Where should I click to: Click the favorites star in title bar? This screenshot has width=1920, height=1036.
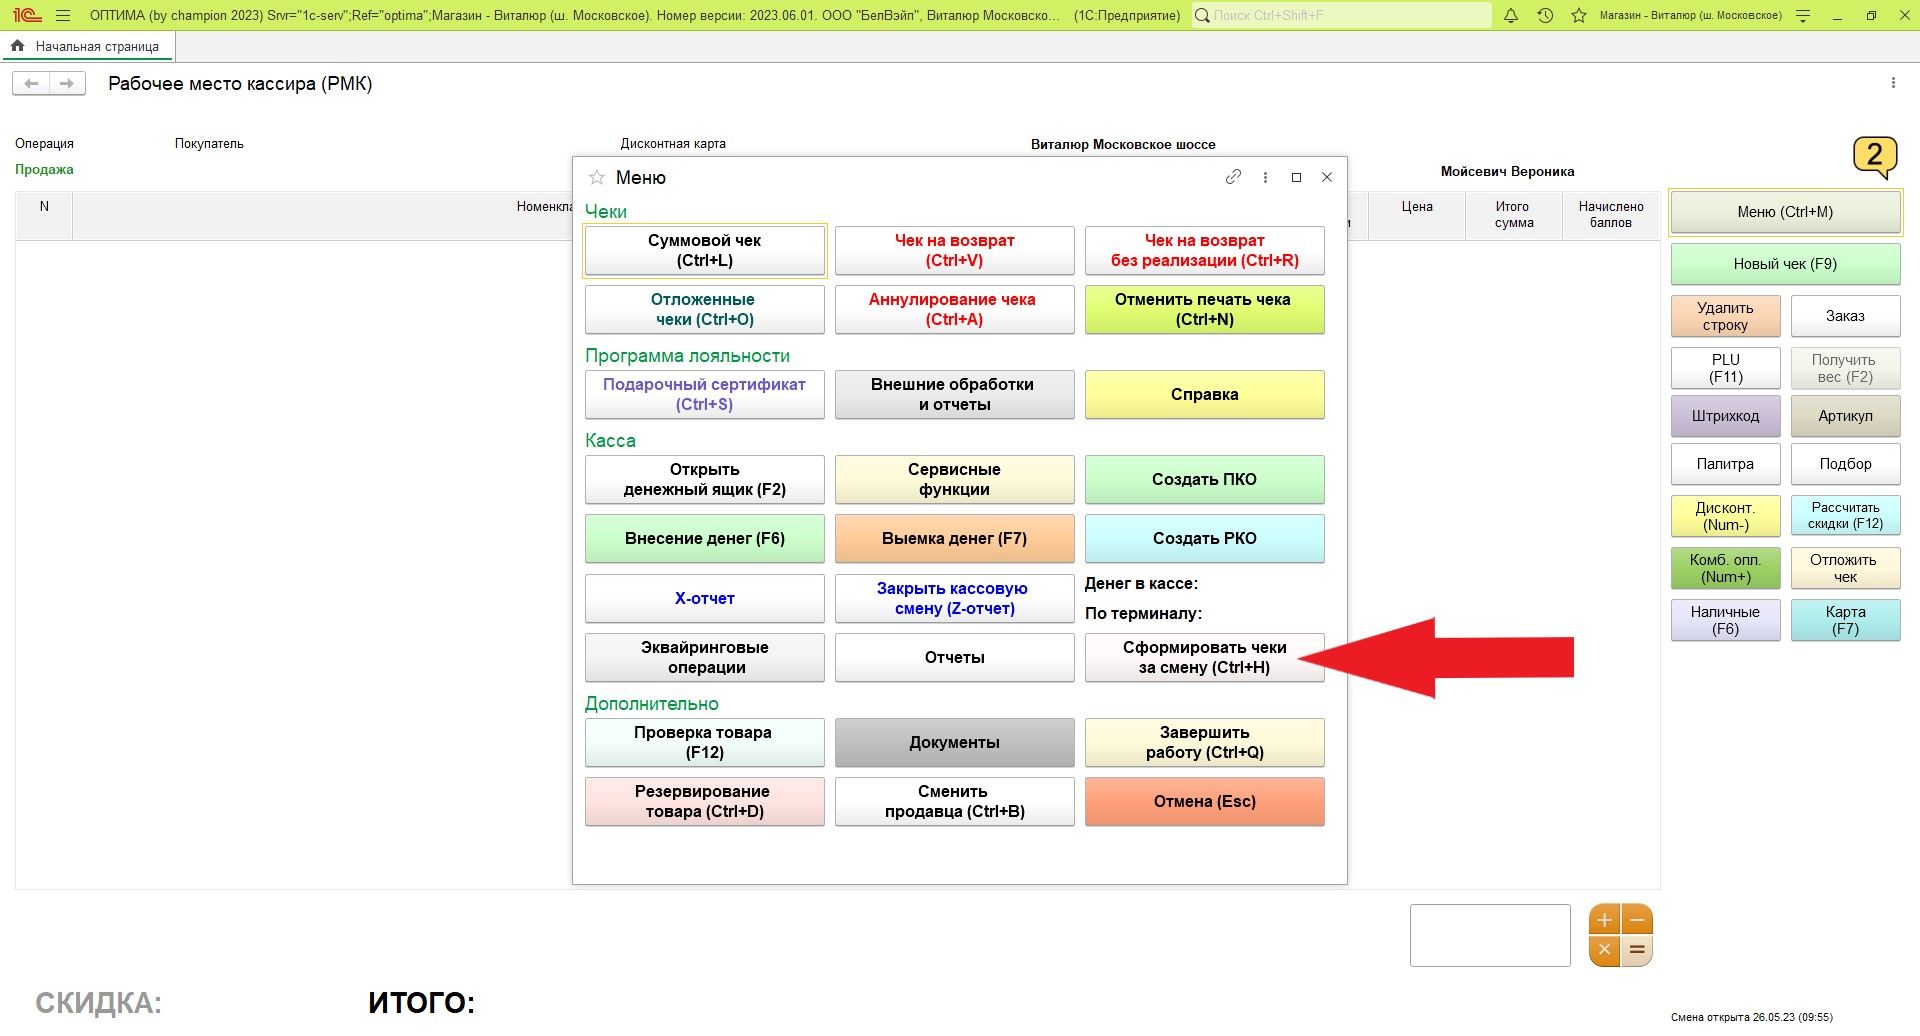click(x=1579, y=16)
